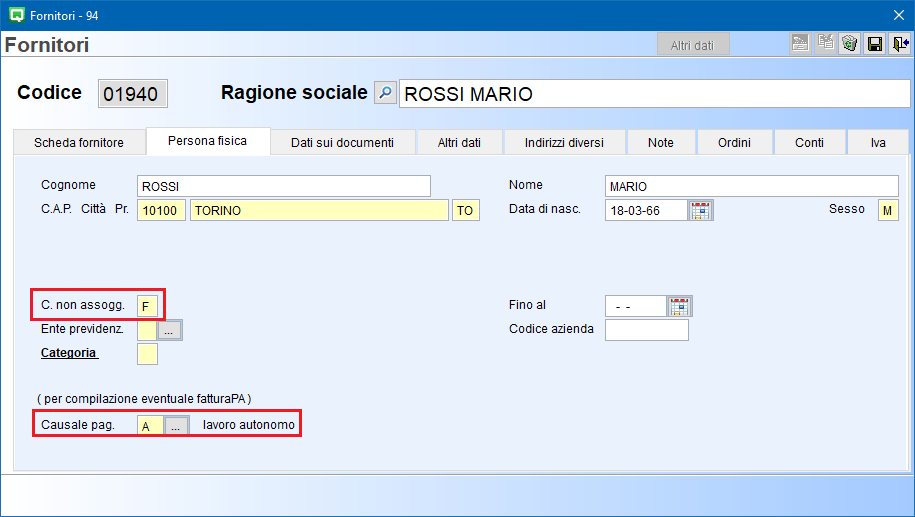Viewport: 915px width, 517px height.
Task: Click the C. non assogg. field
Action: pyautogui.click(x=147, y=306)
